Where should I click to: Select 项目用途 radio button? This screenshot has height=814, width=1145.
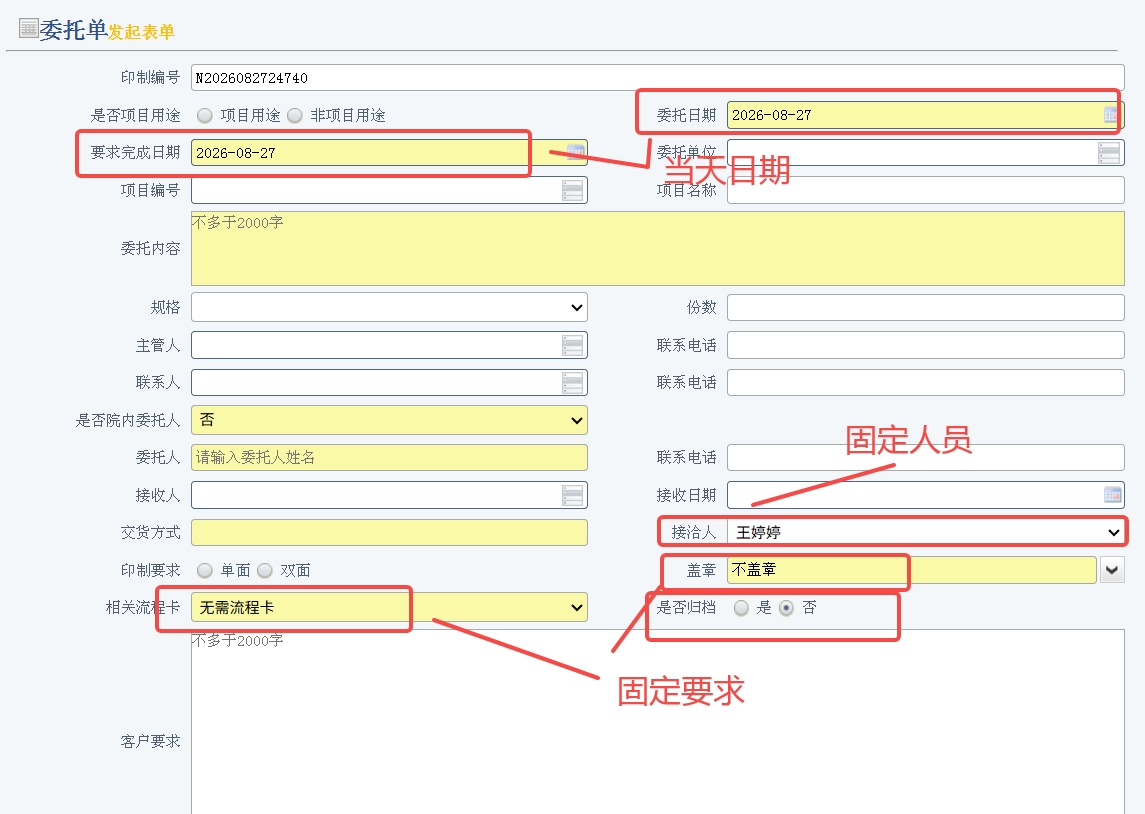205,115
